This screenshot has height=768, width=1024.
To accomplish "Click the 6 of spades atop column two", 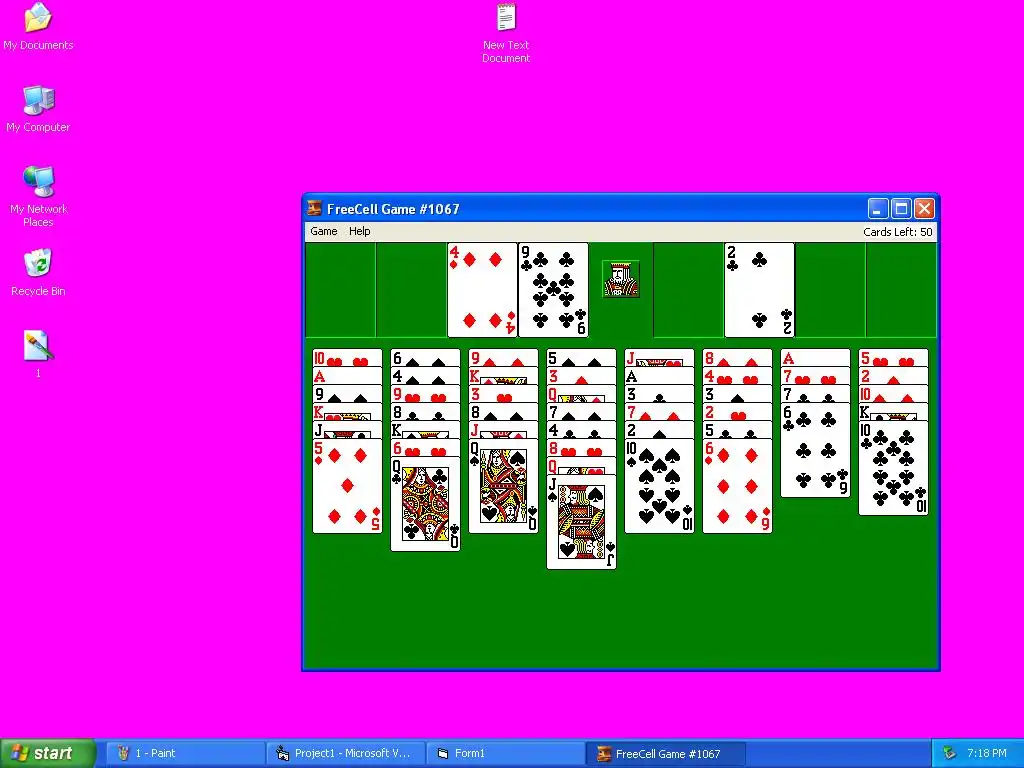I will coord(425,358).
